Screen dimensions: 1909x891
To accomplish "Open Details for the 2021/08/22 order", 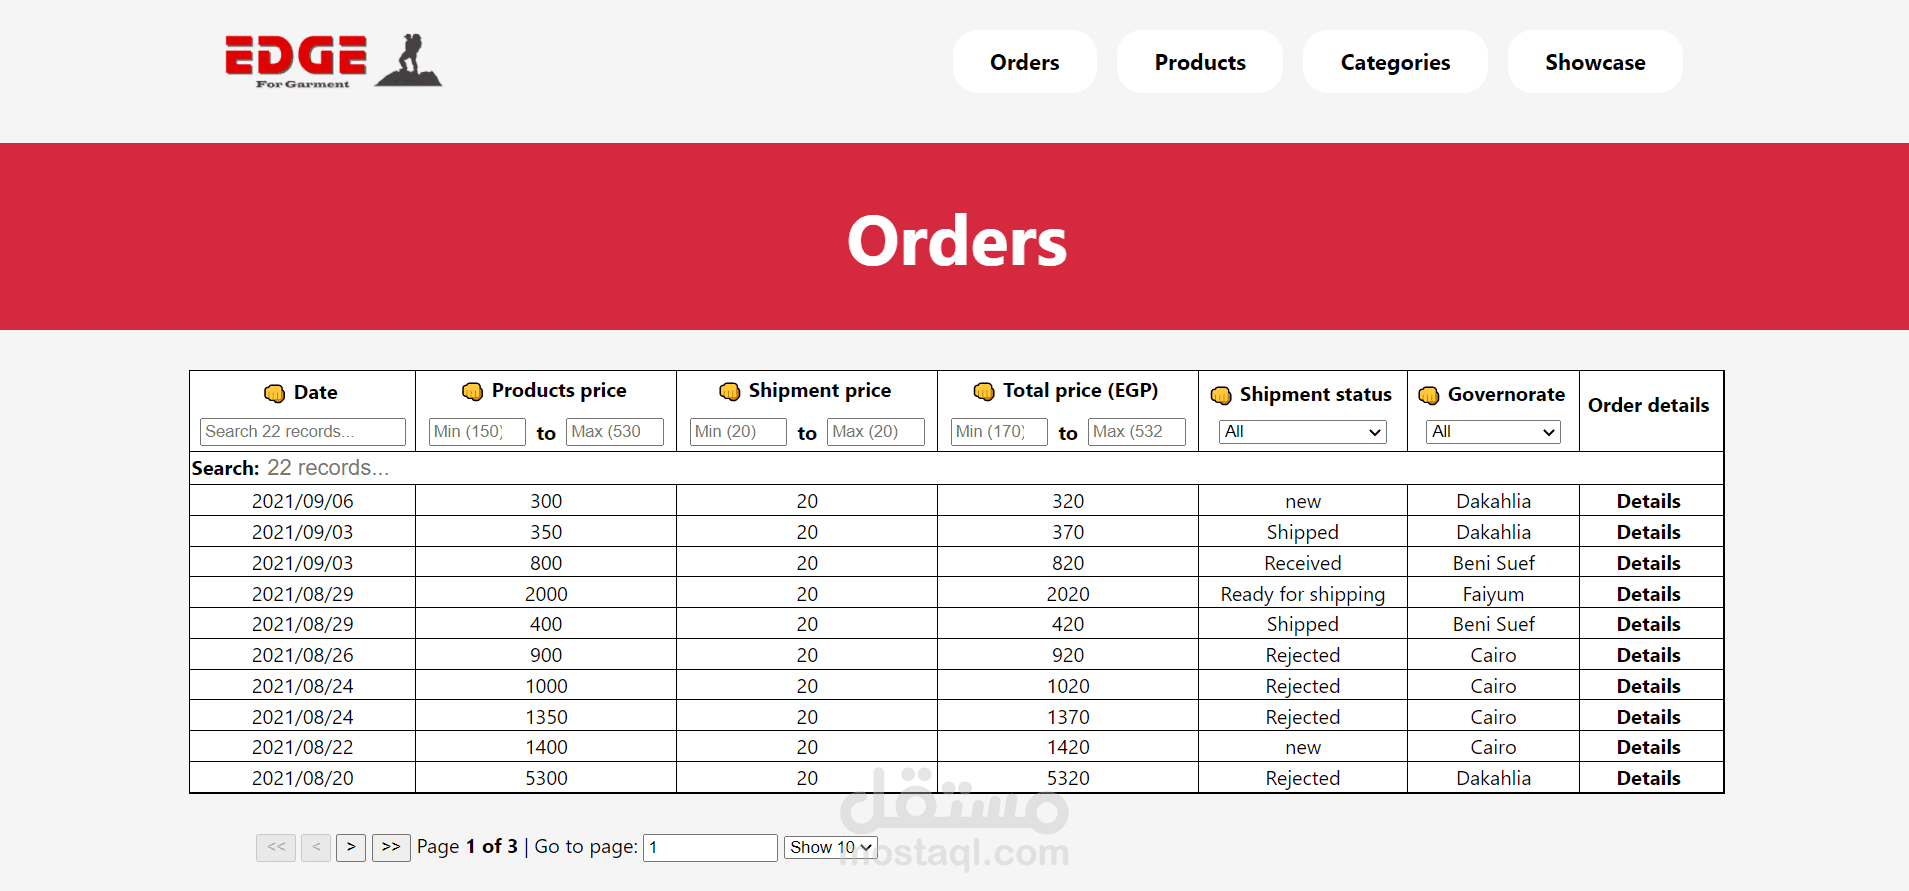I will click(x=1648, y=747).
